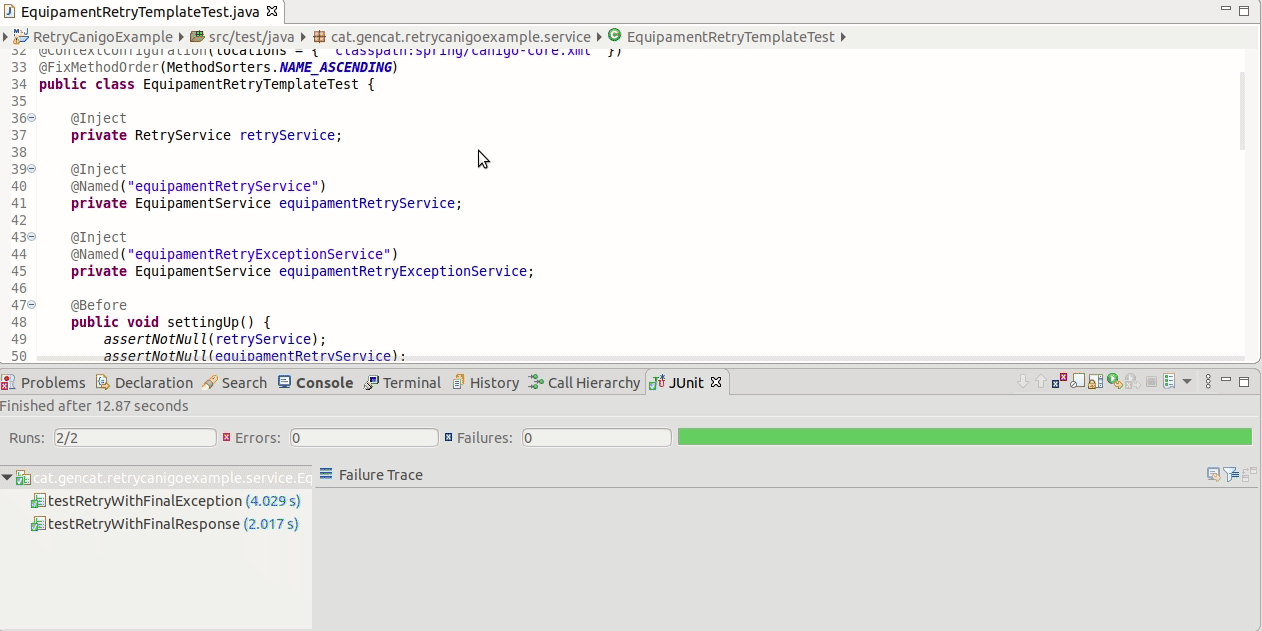
Task: Click the Terminal tab icon
Action: (372, 383)
